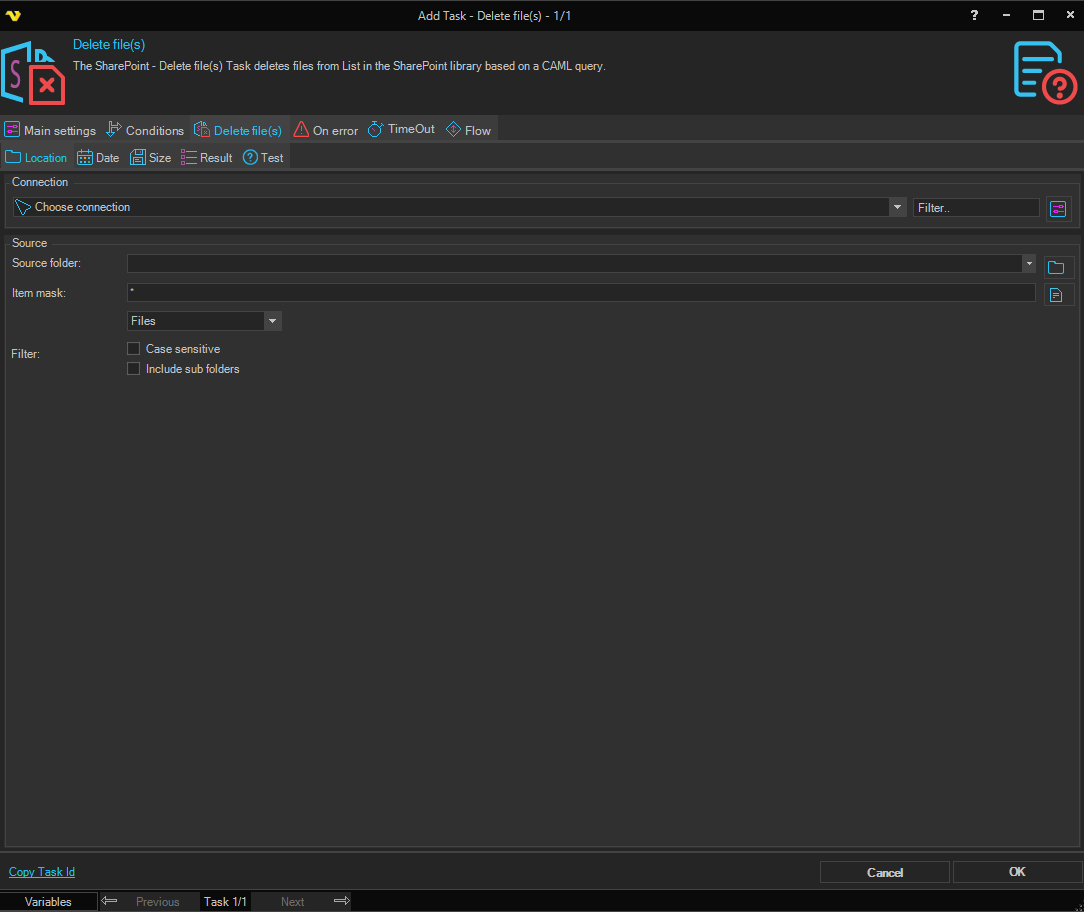
Task: Open connection manager icon beside Filter field
Action: pyautogui.click(x=1058, y=208)
